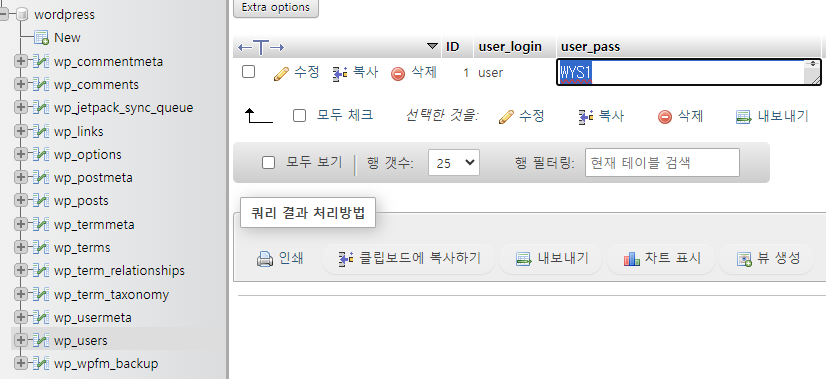This screenshot has width=826, height=379.
Task: Click the New table icon under wordpress
Action: pos(41,38)
